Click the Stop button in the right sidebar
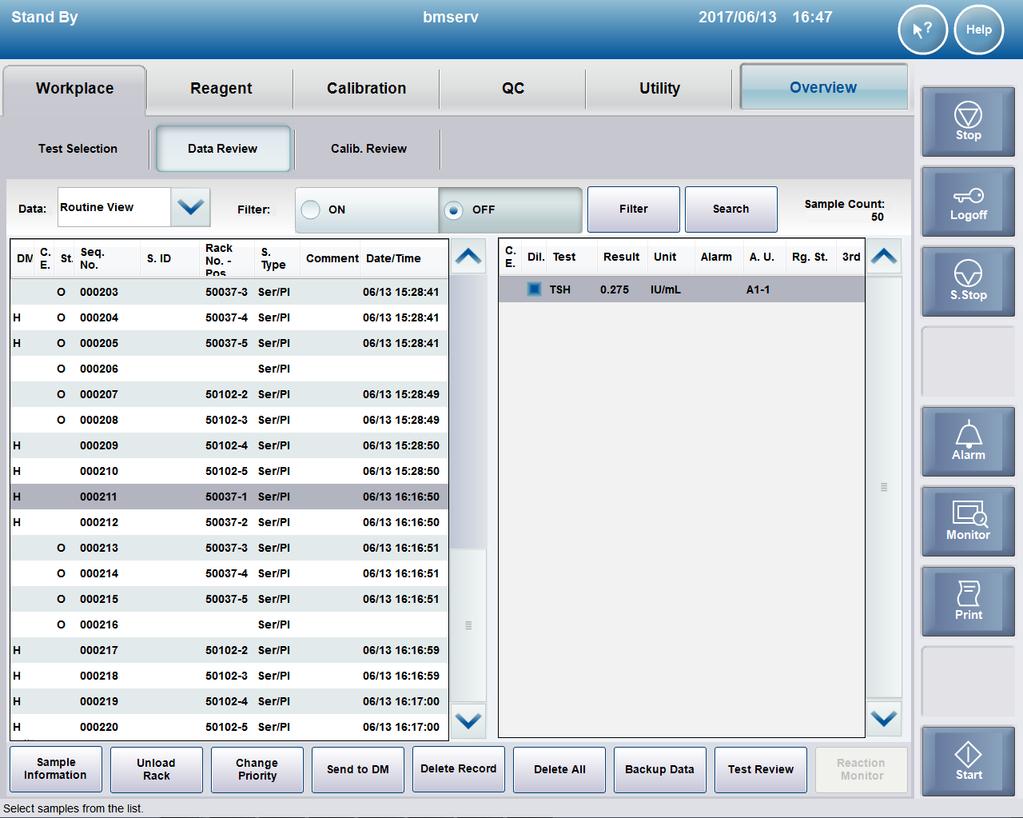Viewport: 1023px width, 818px height. tap(968, 122)
